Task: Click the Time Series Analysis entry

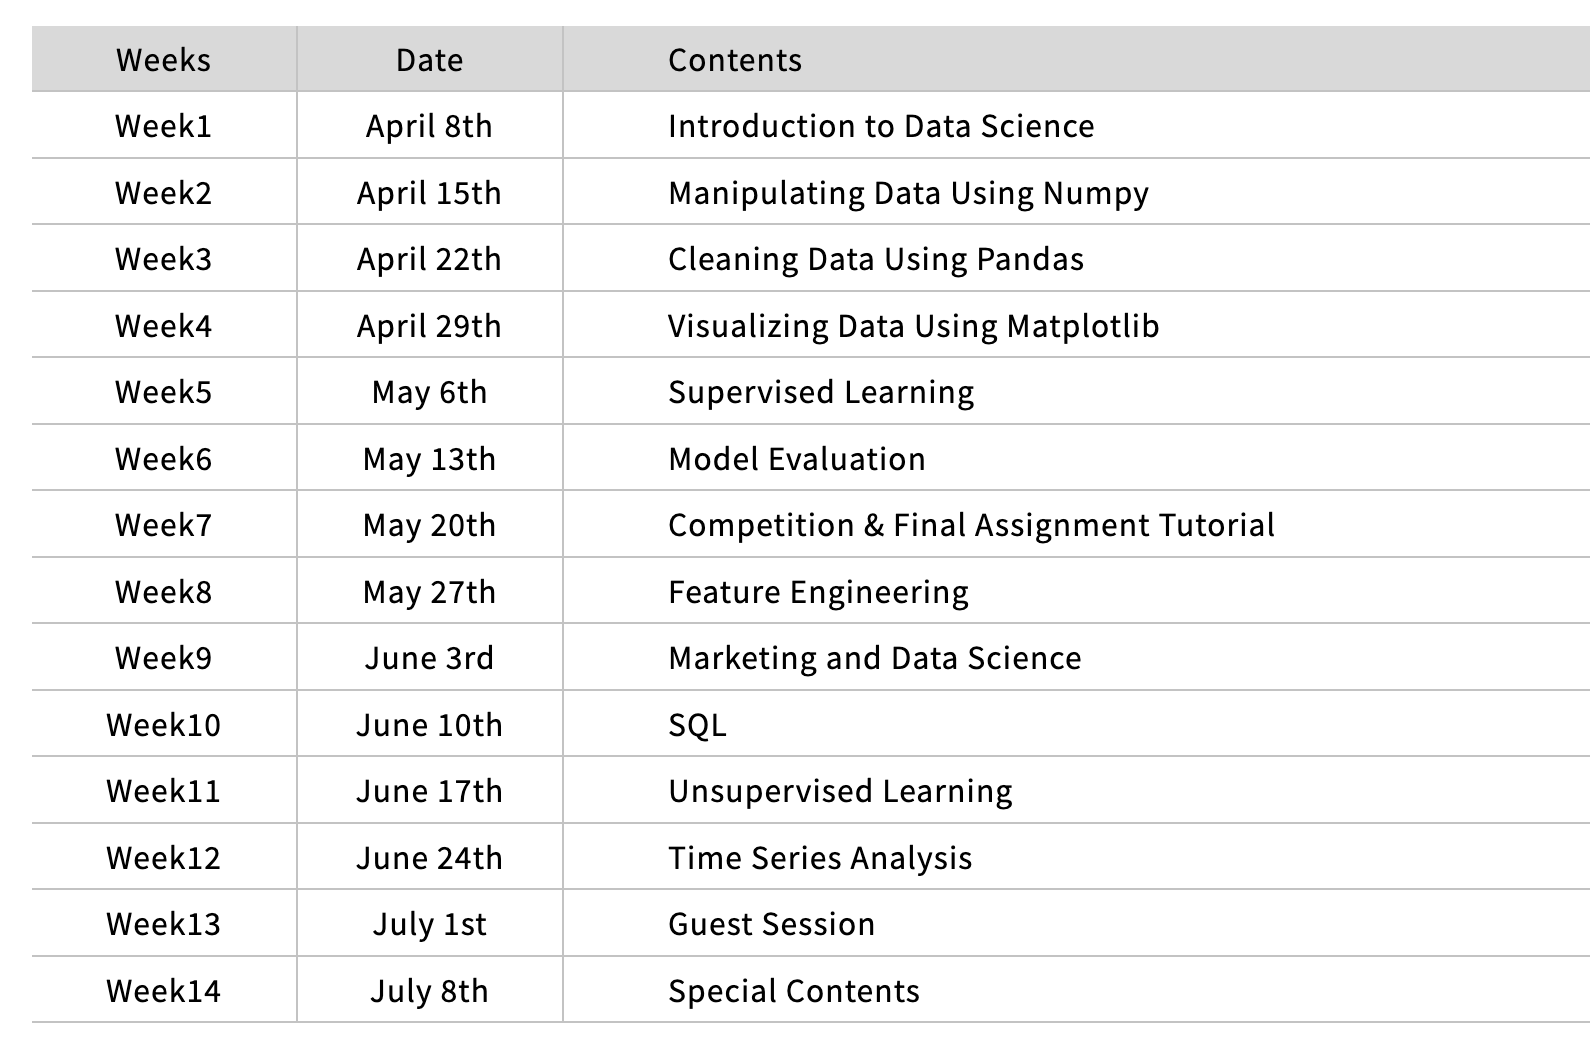Action: [820, 858]
